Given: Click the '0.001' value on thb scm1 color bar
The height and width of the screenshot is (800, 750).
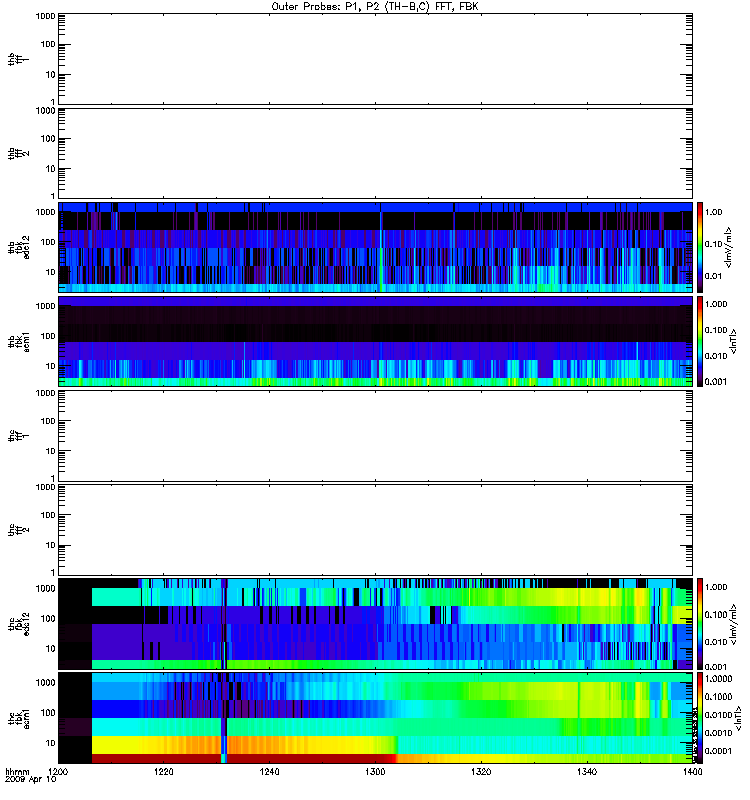Looking at the screenshot, I should (716, 382).
